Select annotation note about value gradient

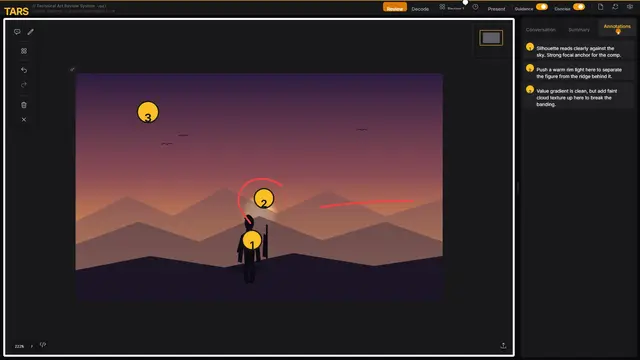pos(578,97)
